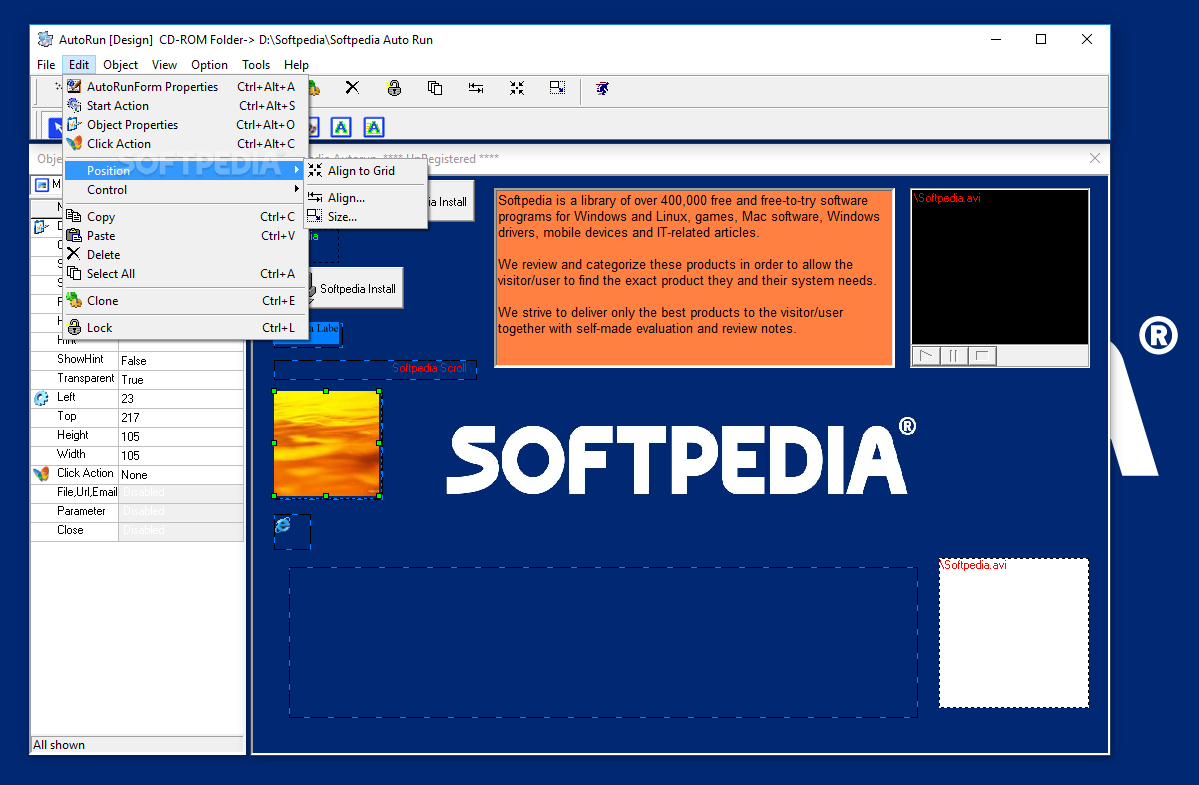Open the Help menu
This screenshot has height=785, width=1199.
pyautogui.click(x=296, y=65)
